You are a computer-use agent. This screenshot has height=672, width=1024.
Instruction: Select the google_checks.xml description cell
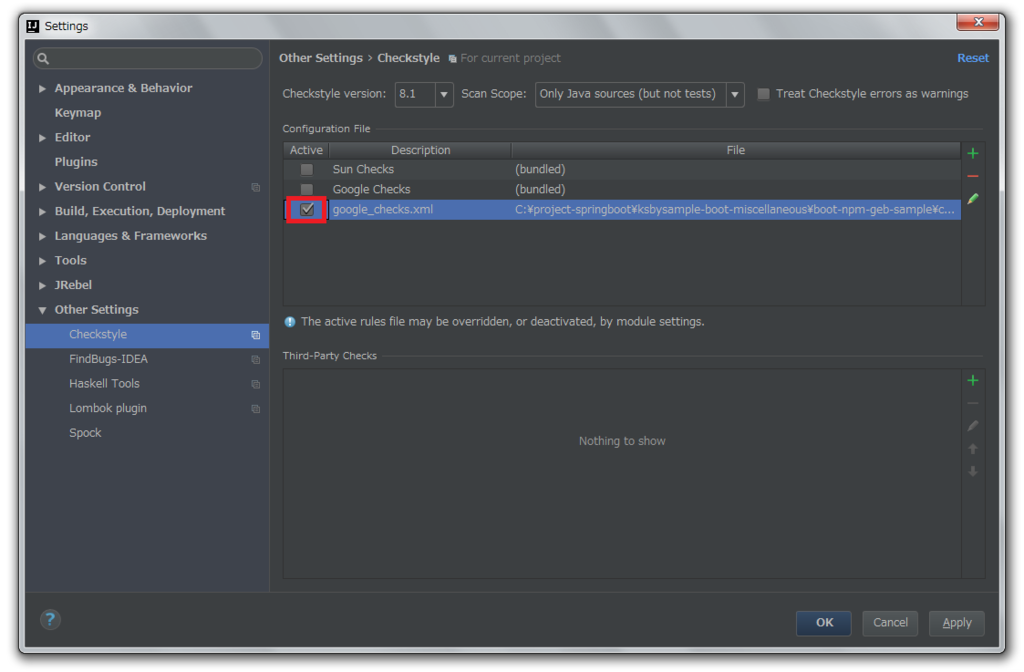420,210
